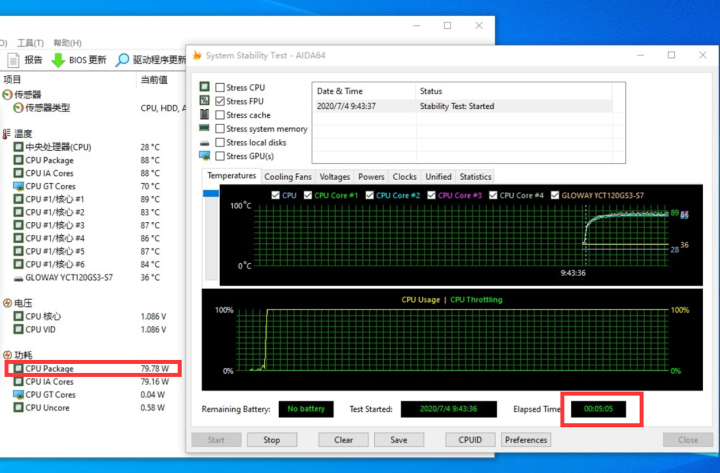Click the 79.78 W CPU Package power value
This screenshot has height=473, width=720.
(155, 369)
